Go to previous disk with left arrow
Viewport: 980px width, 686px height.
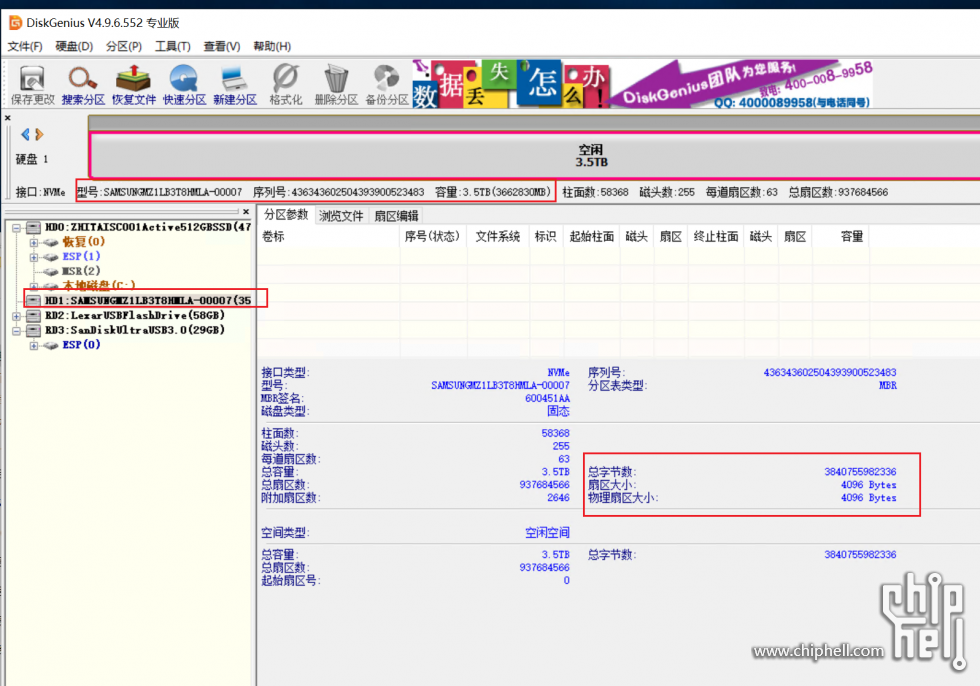pyautogui.click(x=25, y=134)
